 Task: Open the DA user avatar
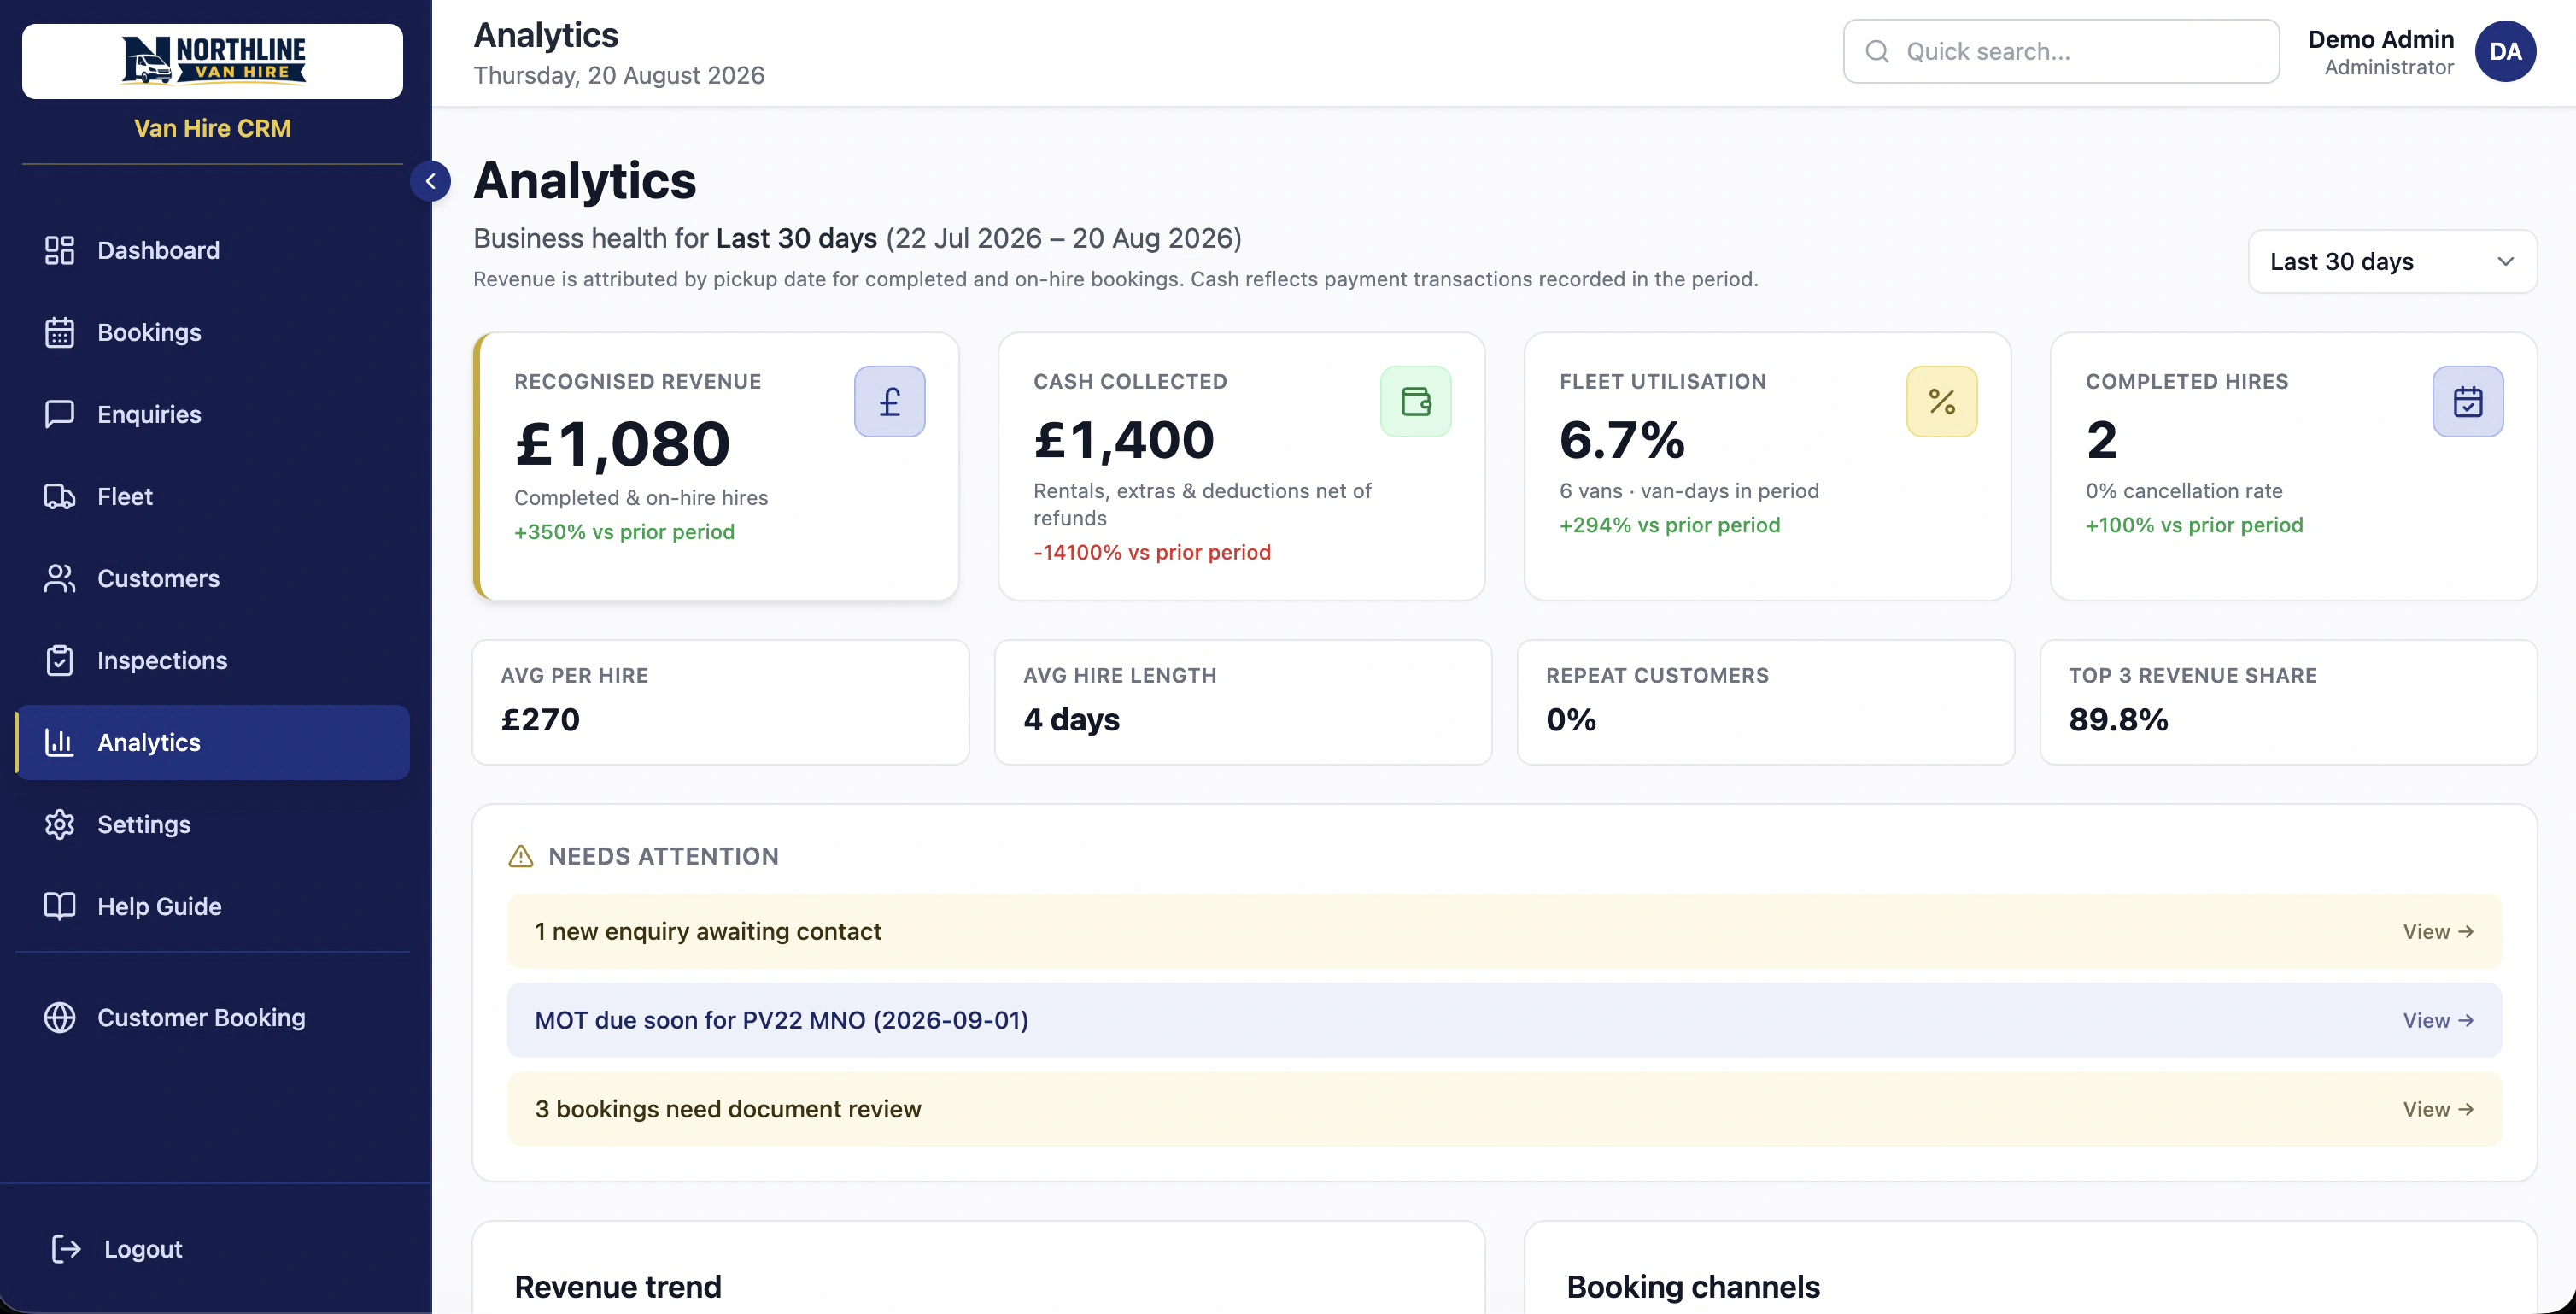[2505, 51]
